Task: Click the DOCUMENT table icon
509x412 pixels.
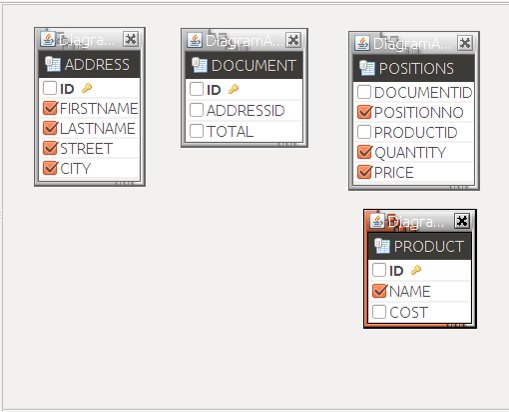Action: pos(199,65)
